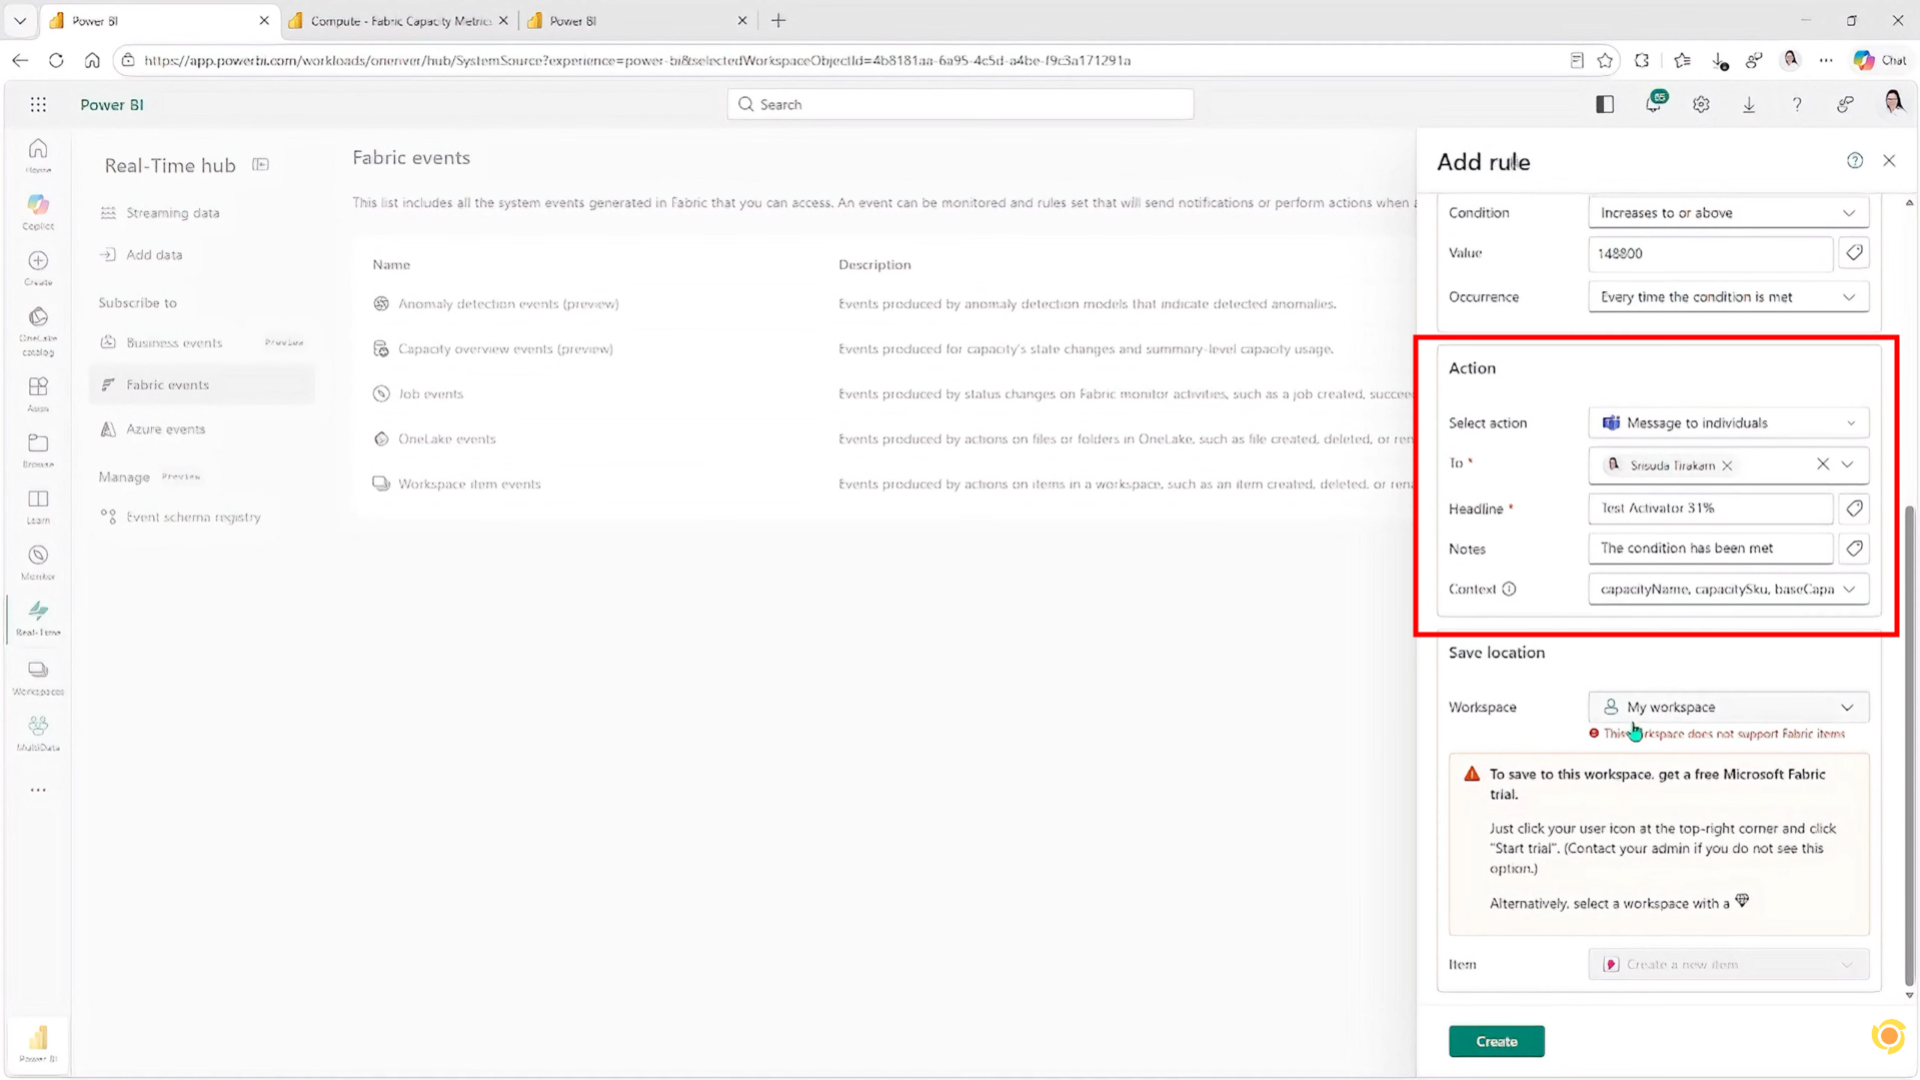Screen dimensions: 1920x1080
Task: Switch to the third Power BI browser tab
Action: [x=638, y=20]
